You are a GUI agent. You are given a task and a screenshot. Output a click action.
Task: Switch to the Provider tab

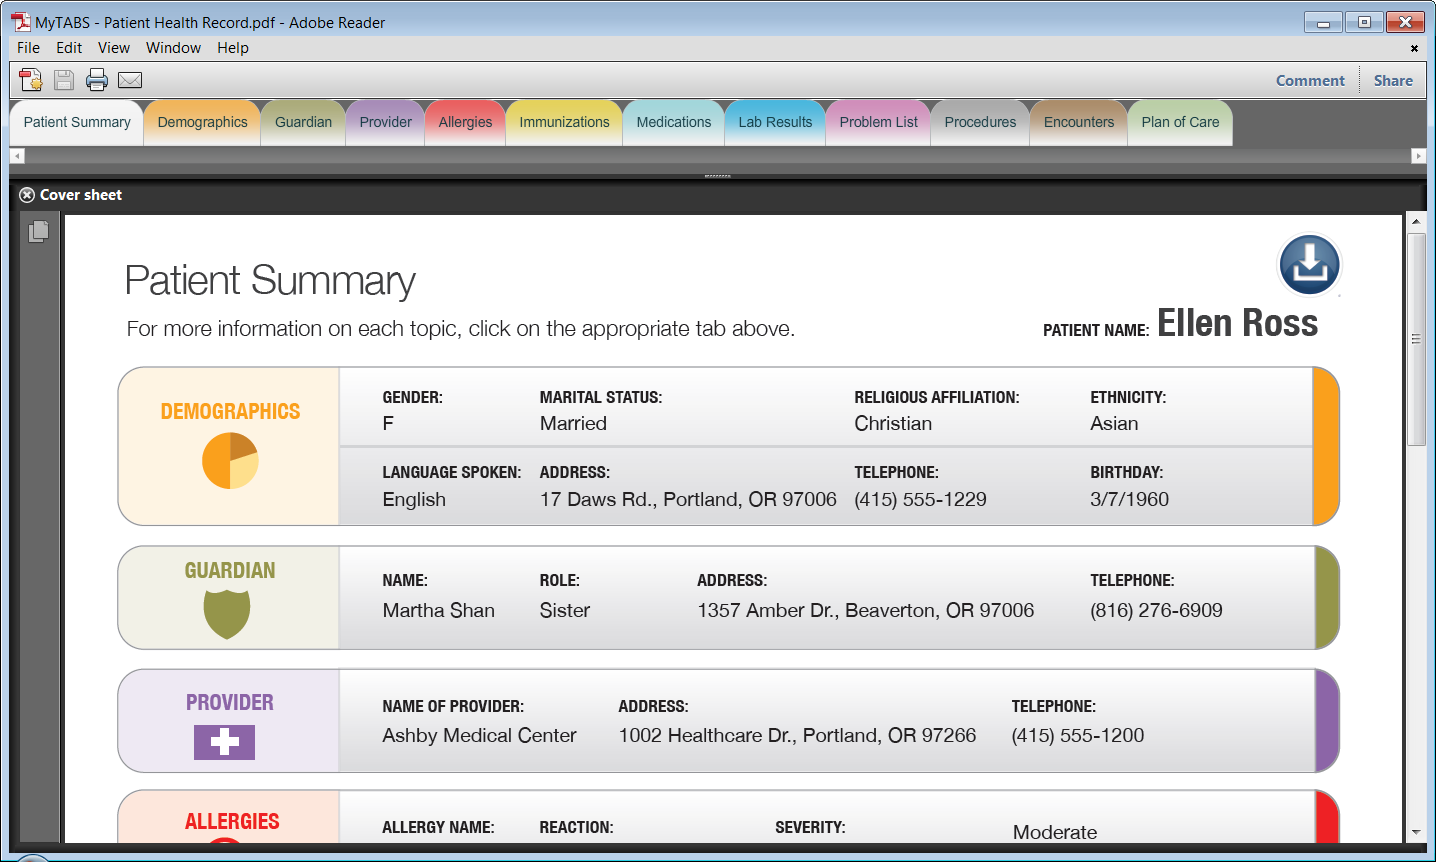click(x=385, y=123)
